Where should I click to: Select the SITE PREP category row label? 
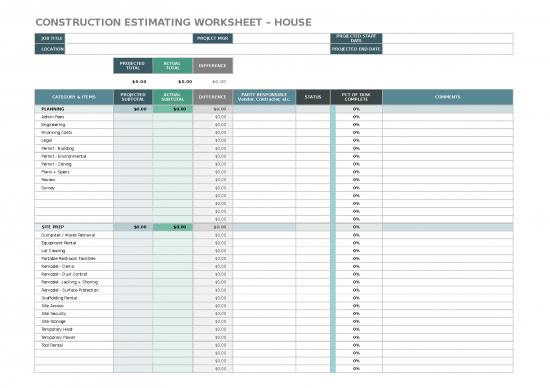[x=53, y=227]
